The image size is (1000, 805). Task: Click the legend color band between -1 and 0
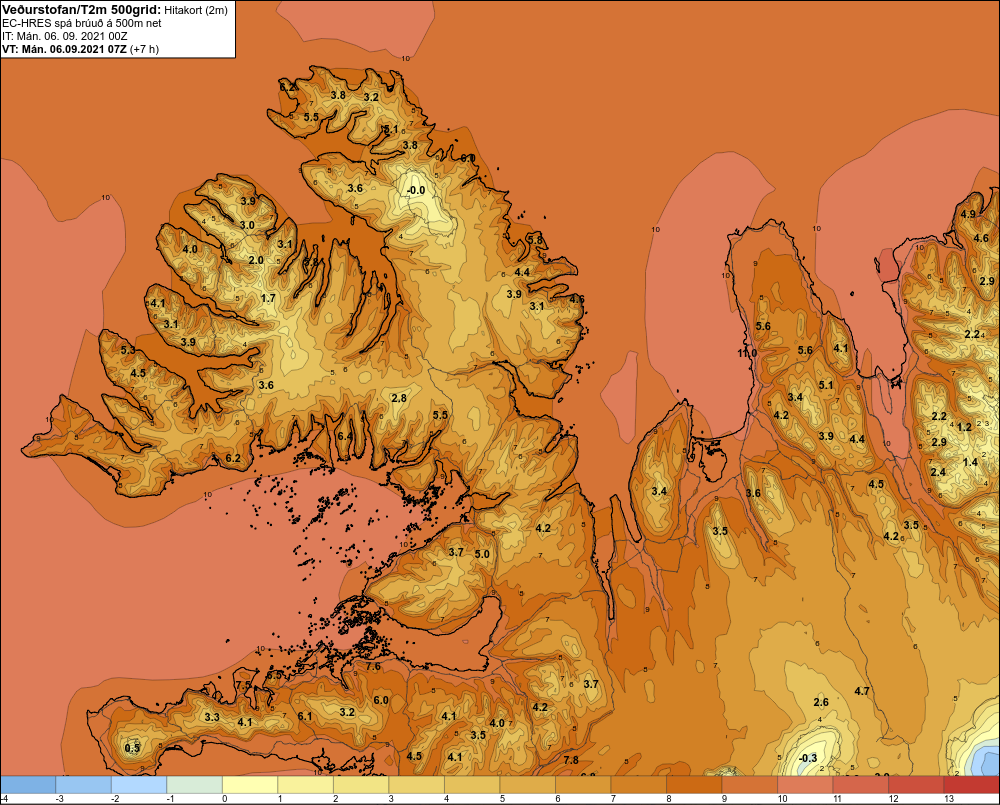(x=195, y=785)
